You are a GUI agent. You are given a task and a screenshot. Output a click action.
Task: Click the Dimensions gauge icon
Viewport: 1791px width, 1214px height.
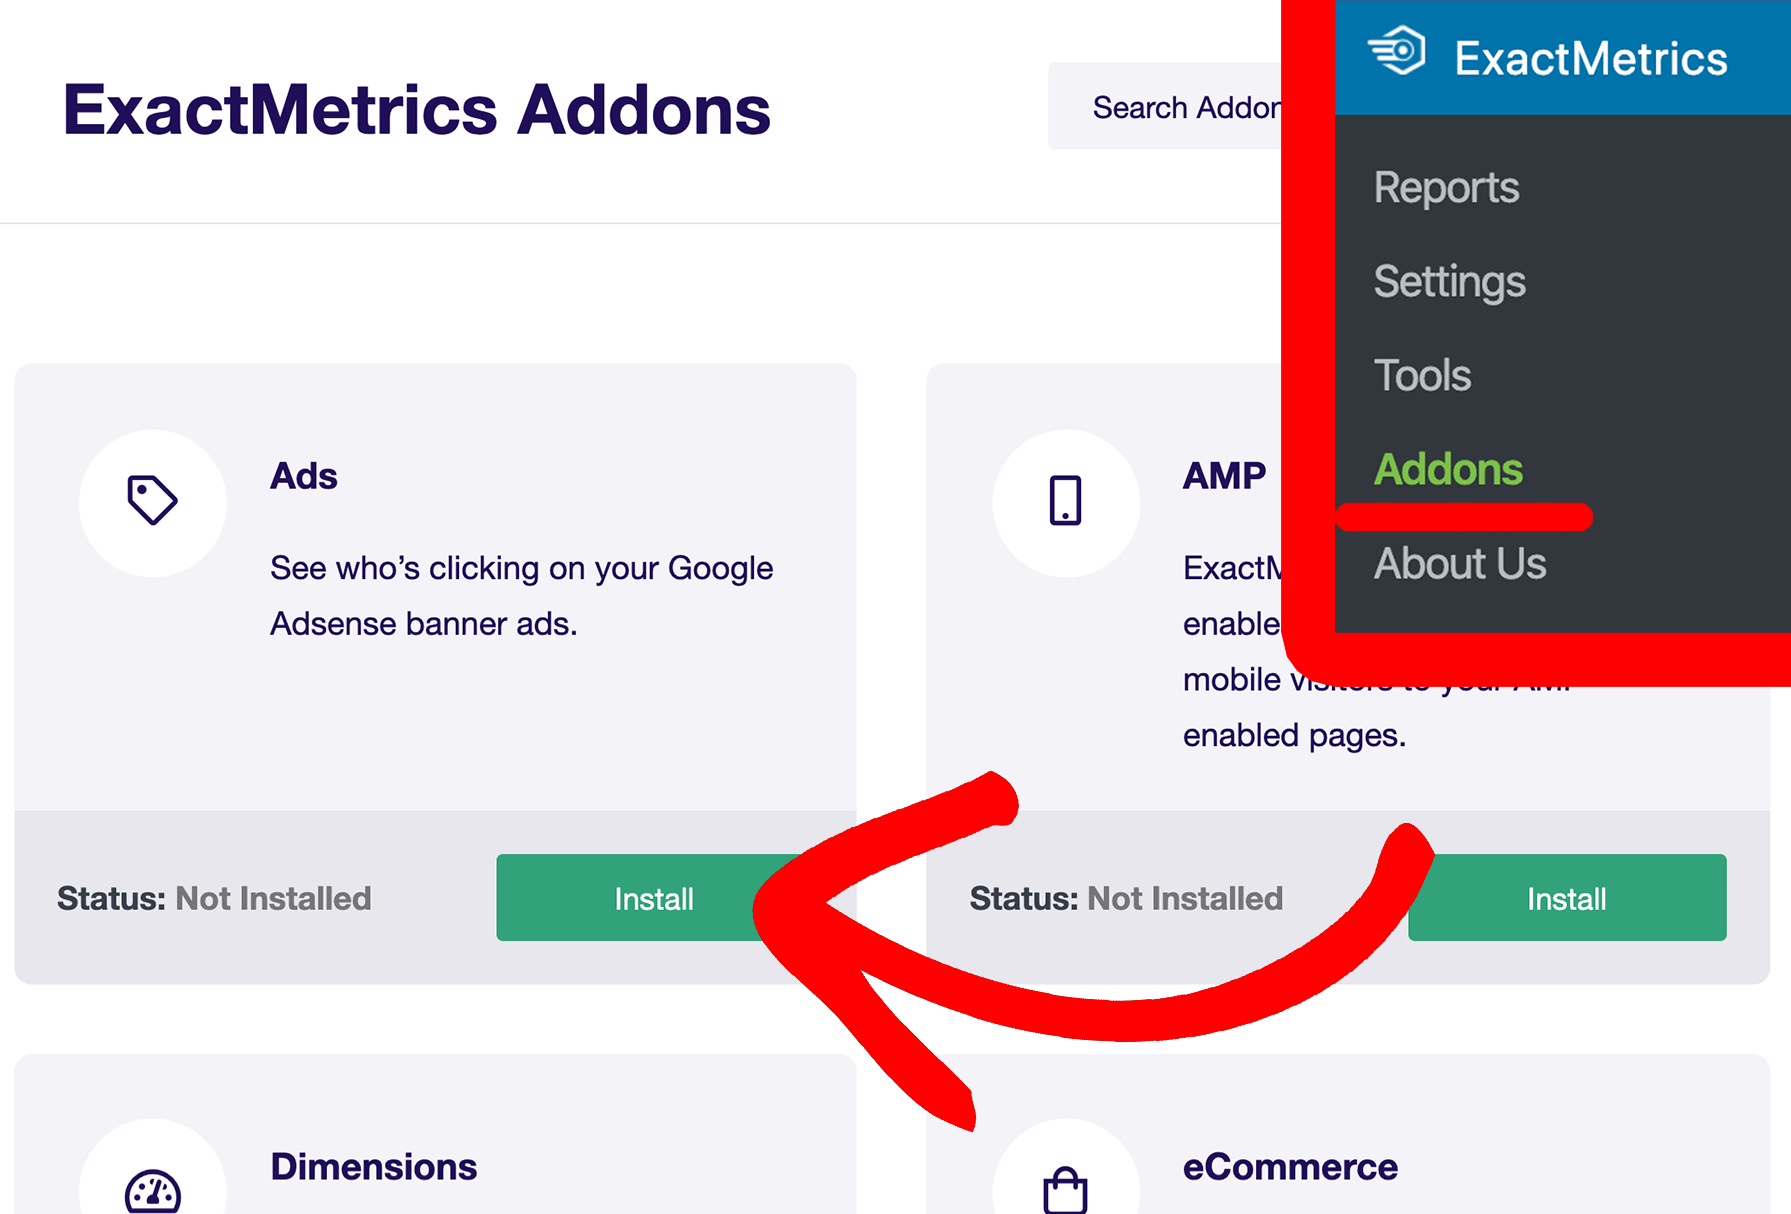(152, 1191)
